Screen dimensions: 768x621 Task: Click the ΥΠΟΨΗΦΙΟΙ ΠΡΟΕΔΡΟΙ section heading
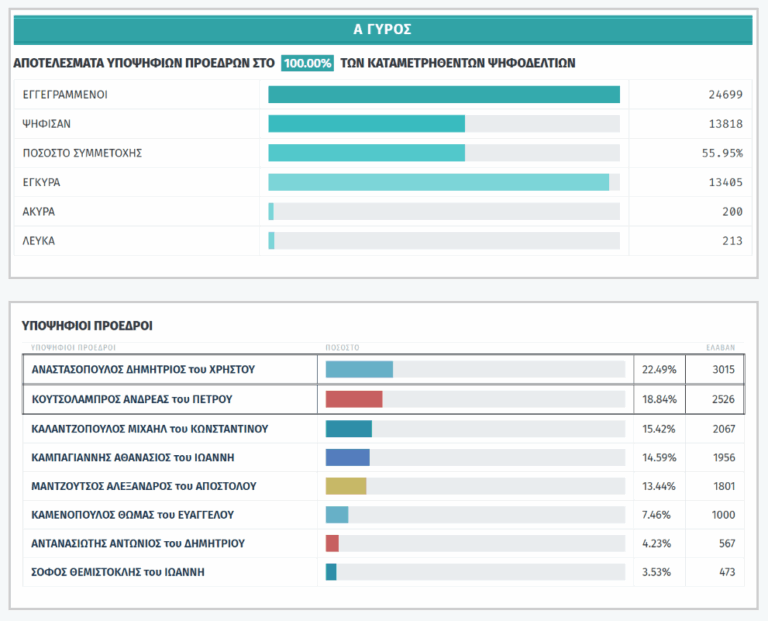[x=87, y=326]
